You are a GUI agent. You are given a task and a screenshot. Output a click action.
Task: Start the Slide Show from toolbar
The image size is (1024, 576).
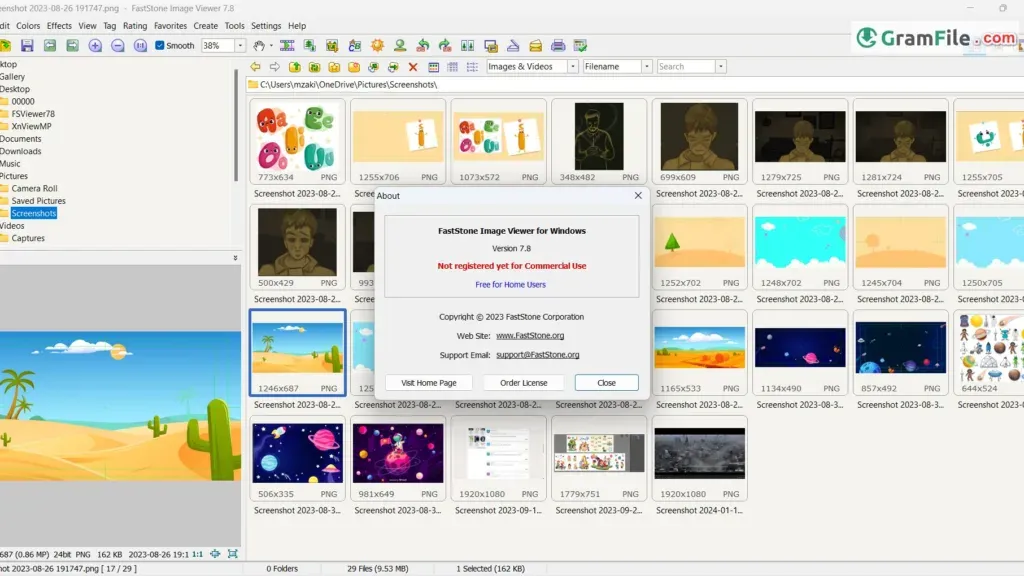pyautogui.click(x=287, y=46)
